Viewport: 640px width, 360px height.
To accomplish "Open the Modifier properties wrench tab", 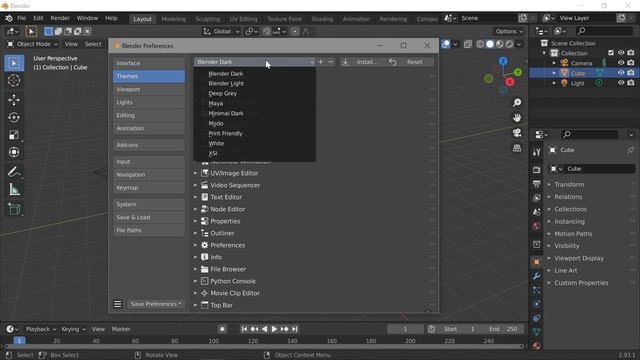I will coord(536,276).
